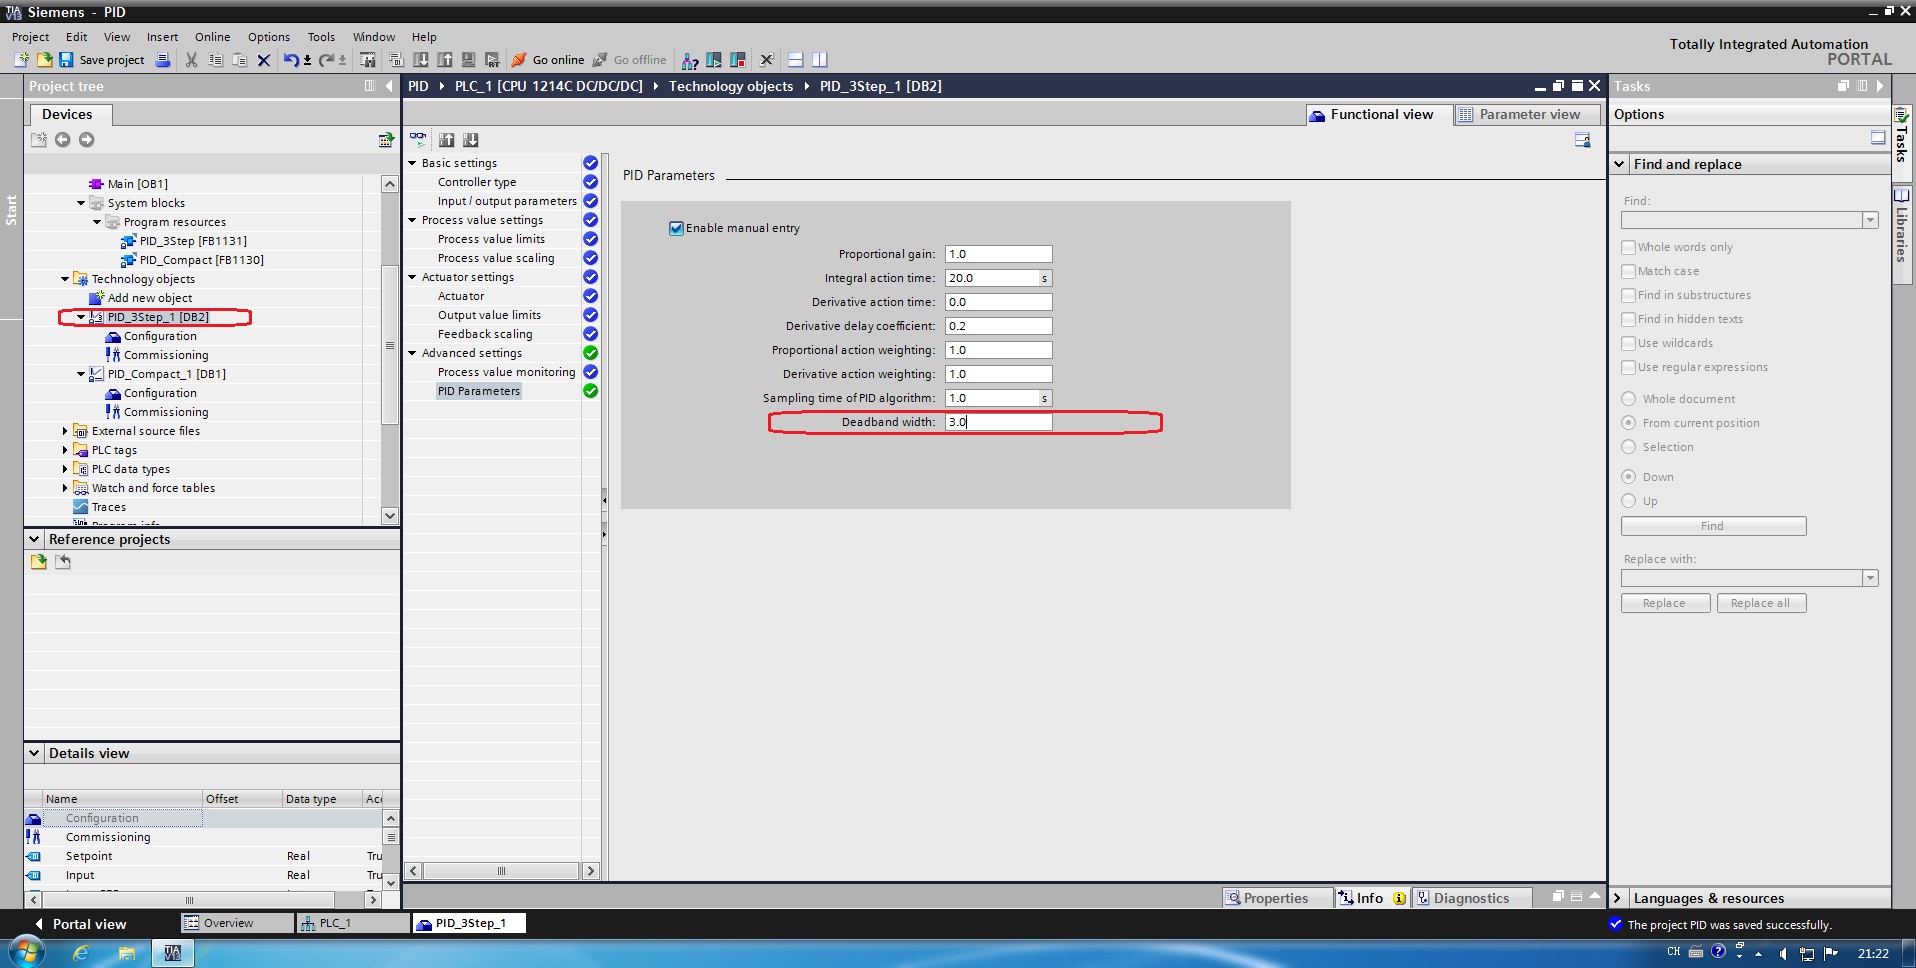Screen dimensions: 1916x968
Task: Click the Print icon in main toolbar
Action: click(163, 60)
